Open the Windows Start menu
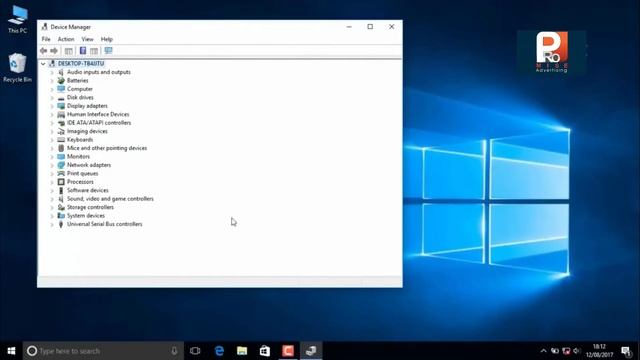This screenshot has width=640, height=360. point(11,351)
